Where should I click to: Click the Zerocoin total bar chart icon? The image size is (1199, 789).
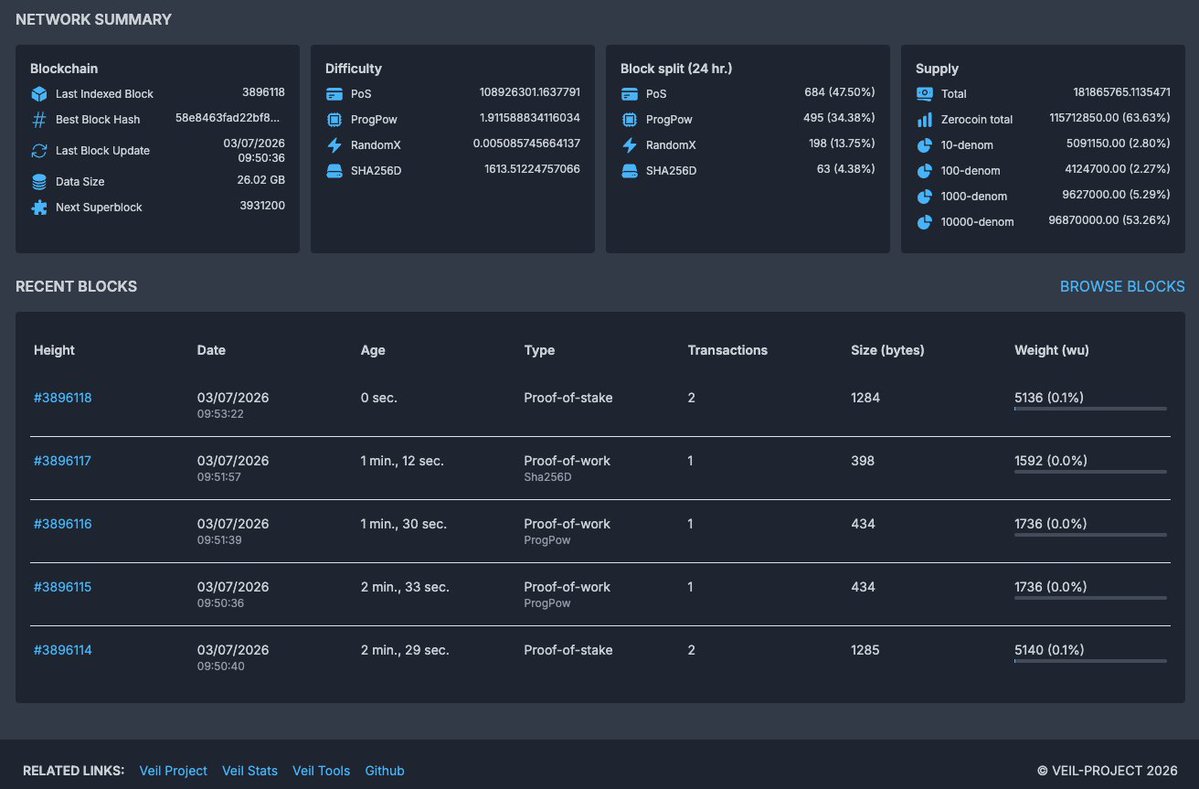[924, 120]
